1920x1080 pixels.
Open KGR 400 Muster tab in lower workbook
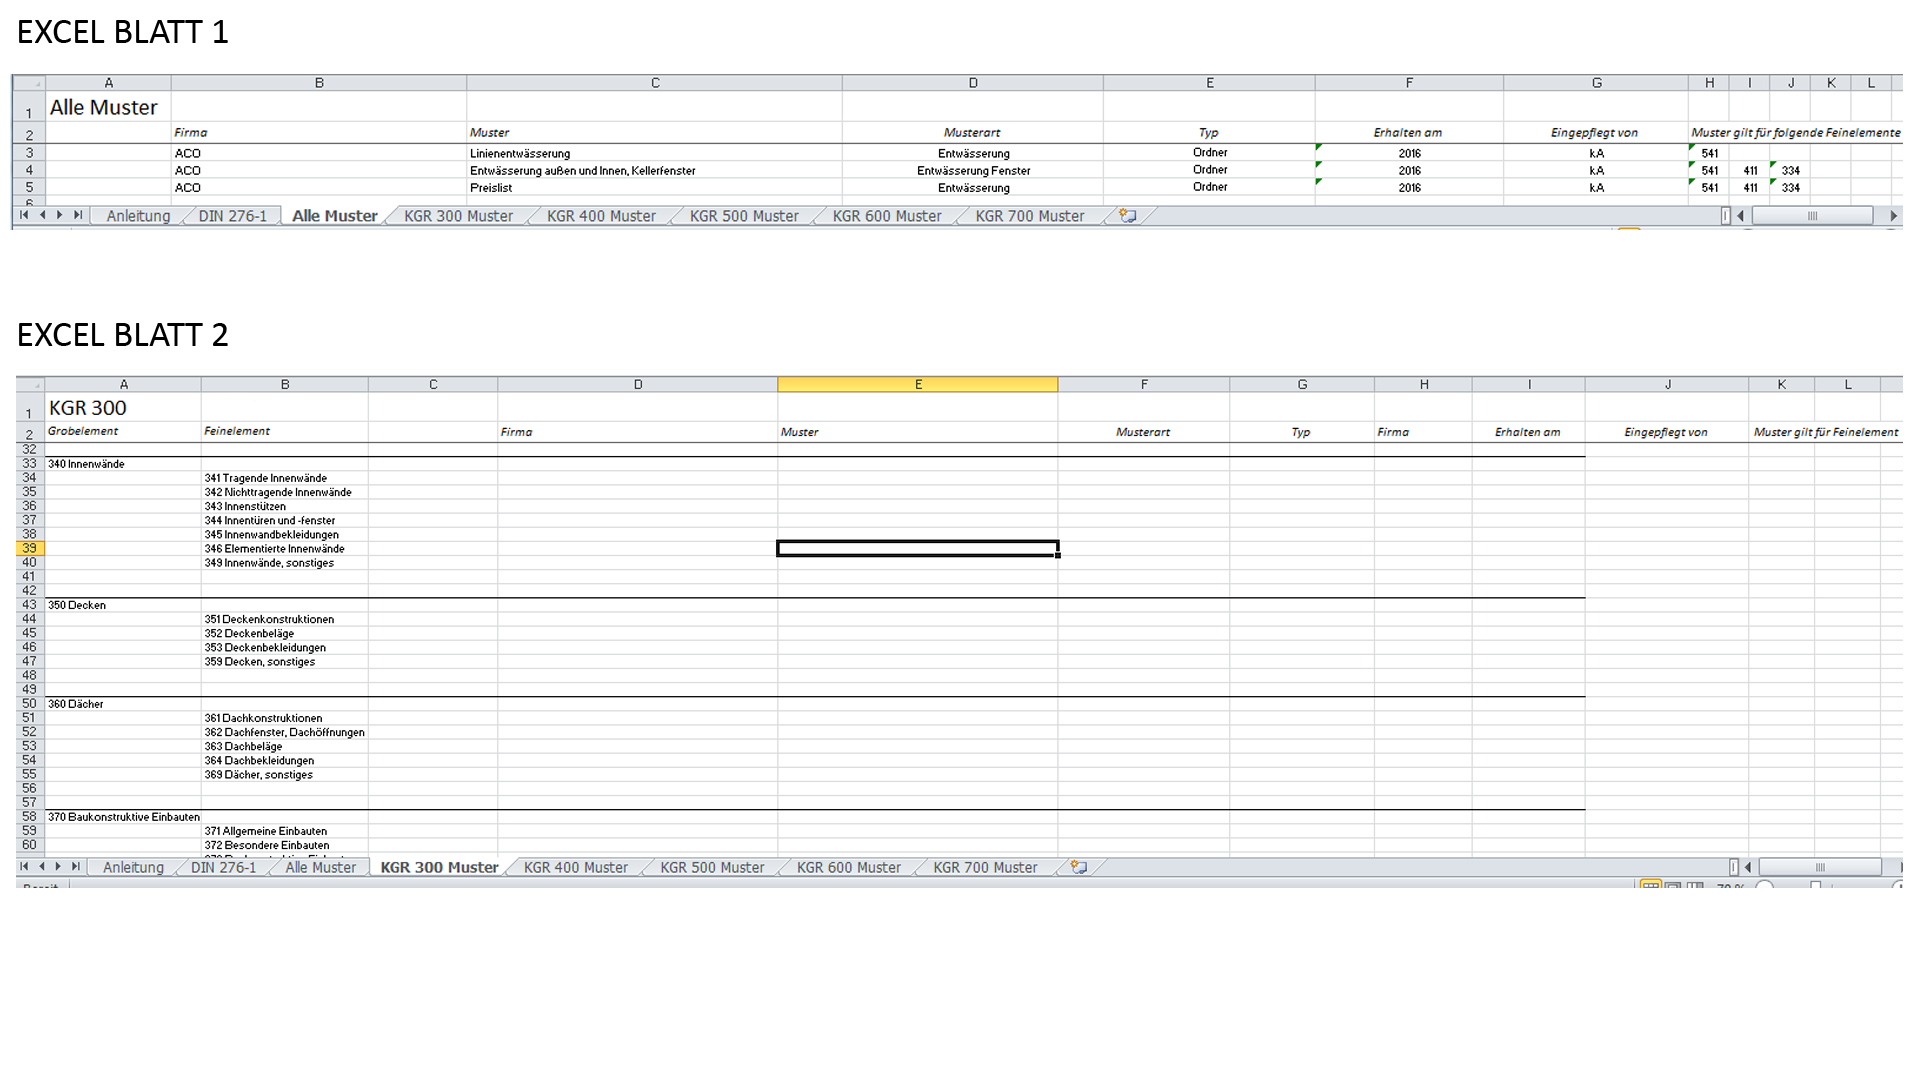click(575, 868)
